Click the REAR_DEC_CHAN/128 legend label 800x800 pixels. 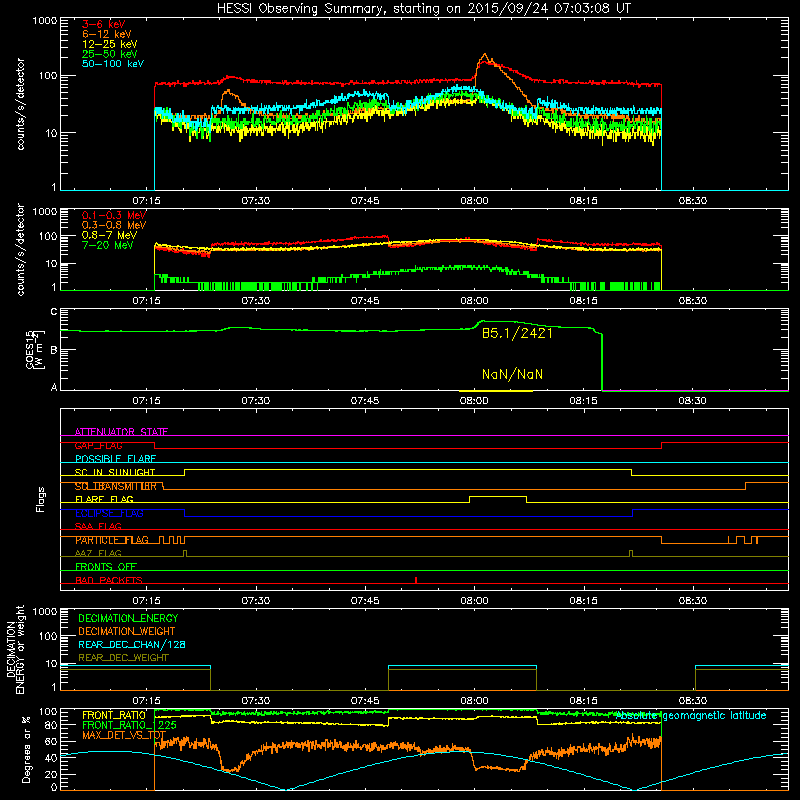pyautogui.click(x=132, y=644)
